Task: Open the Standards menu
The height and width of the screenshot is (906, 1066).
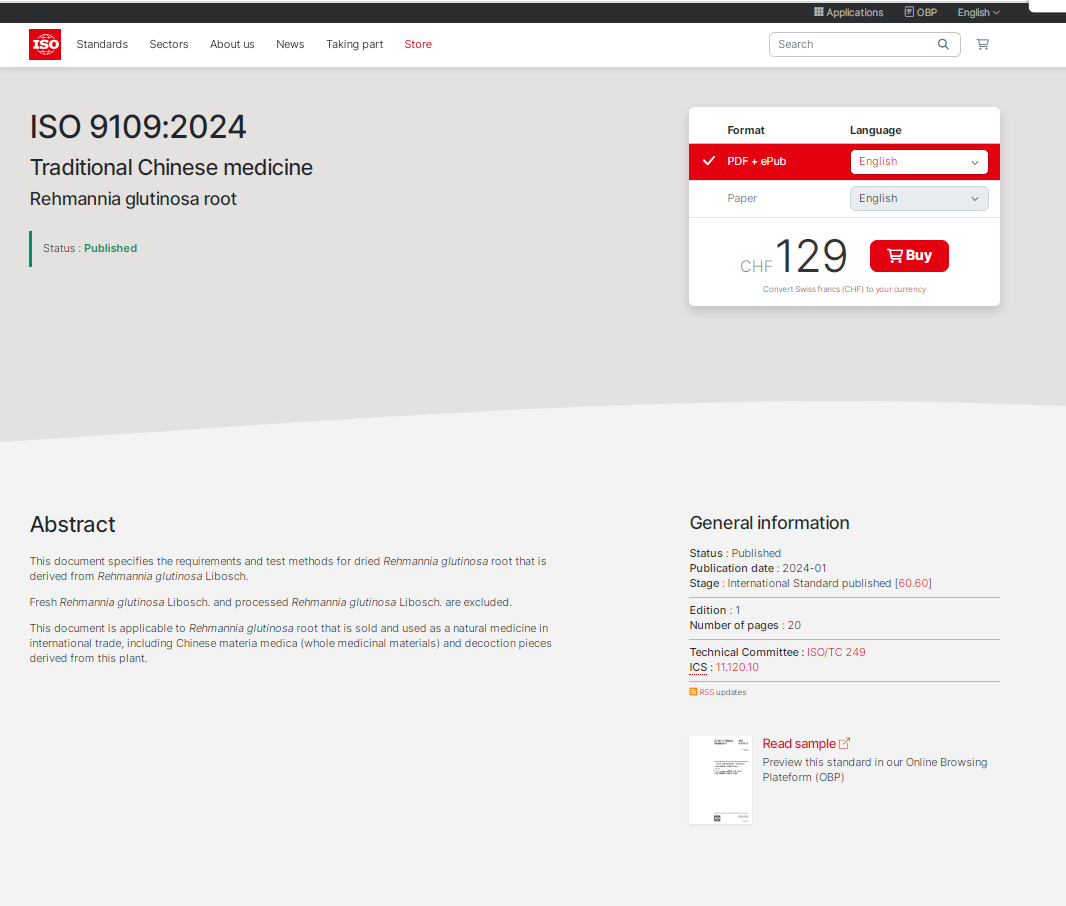Action: point(102,44)
